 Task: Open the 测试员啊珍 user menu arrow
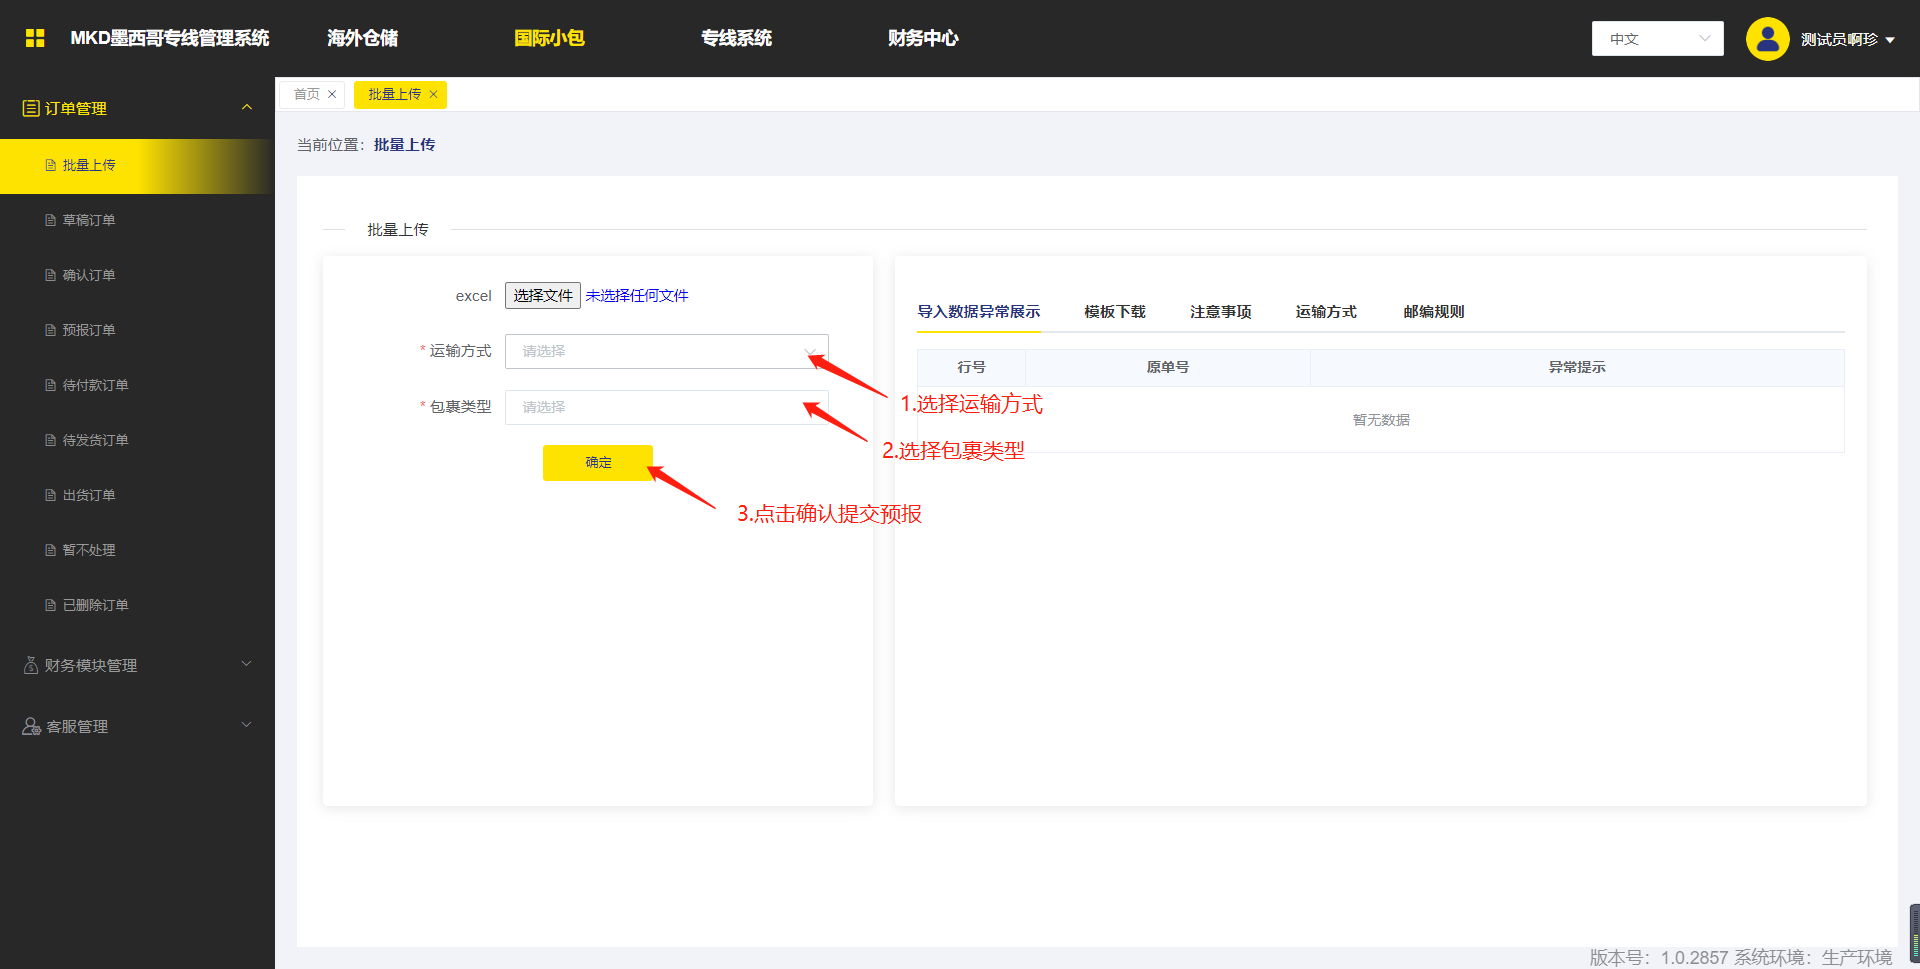1890,40
